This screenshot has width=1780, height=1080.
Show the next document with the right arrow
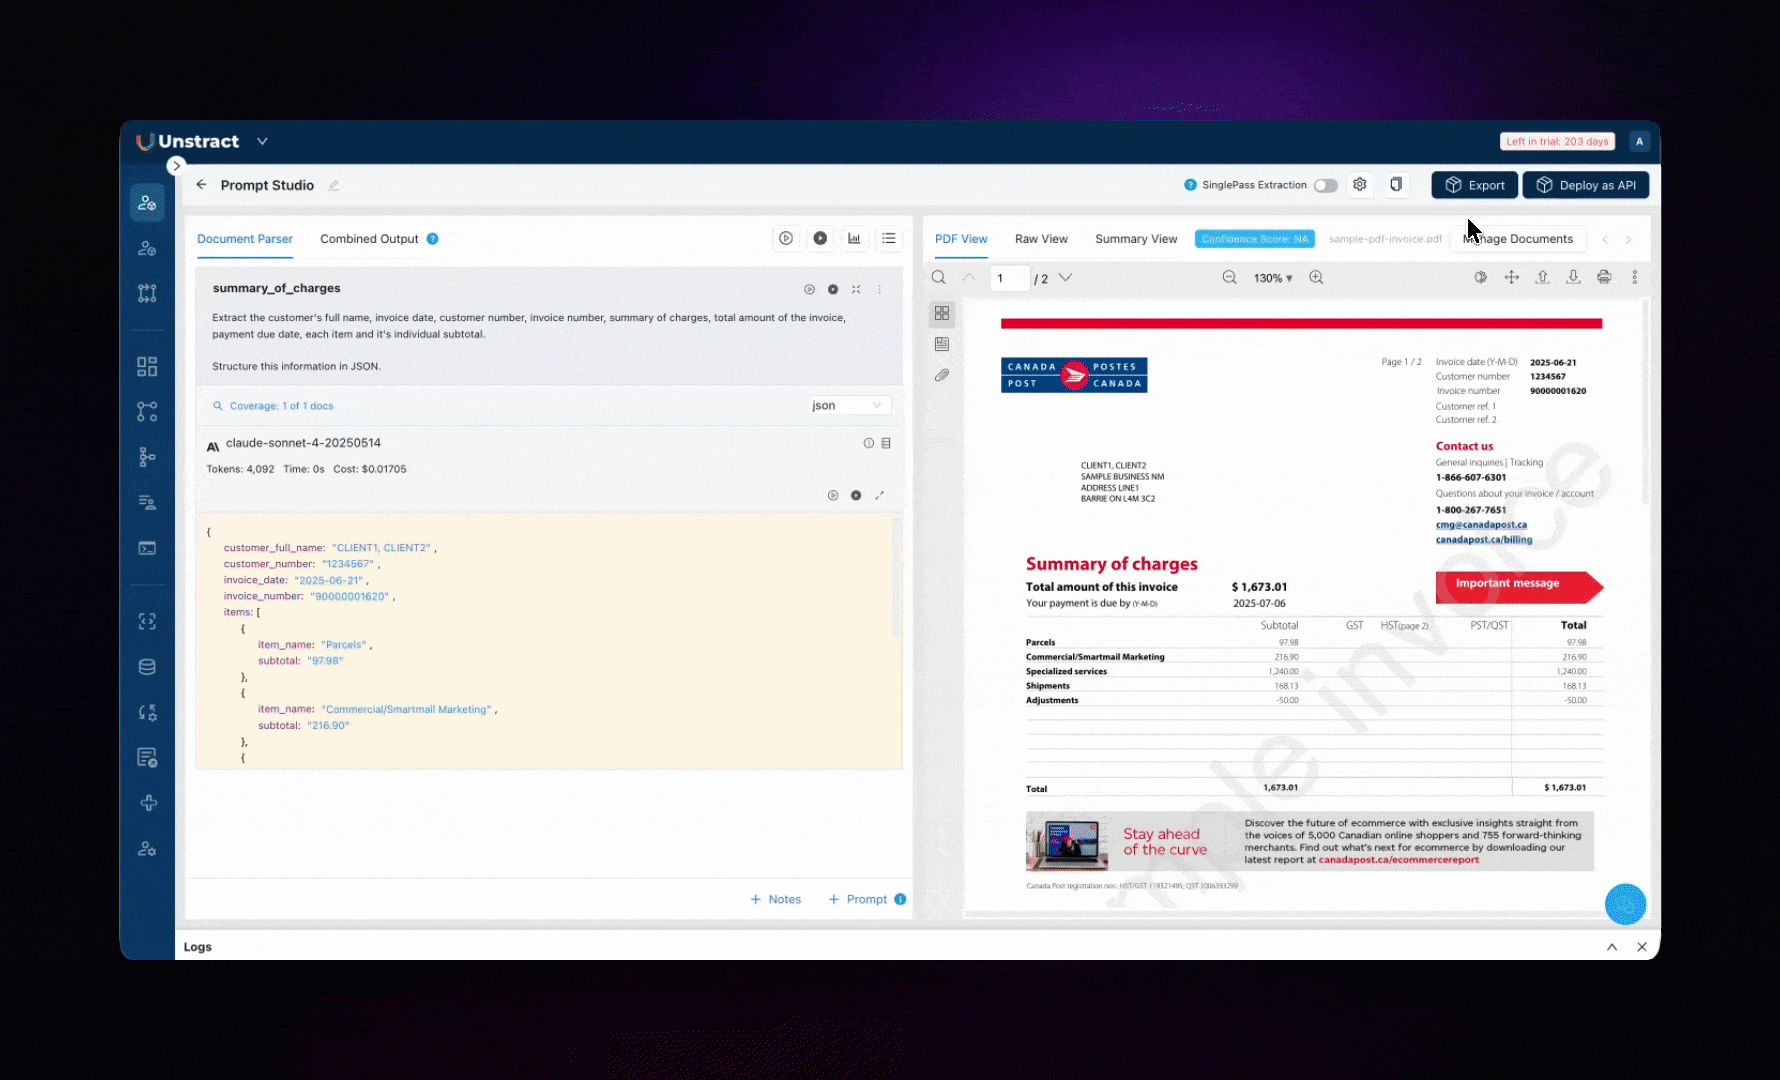1629,240
